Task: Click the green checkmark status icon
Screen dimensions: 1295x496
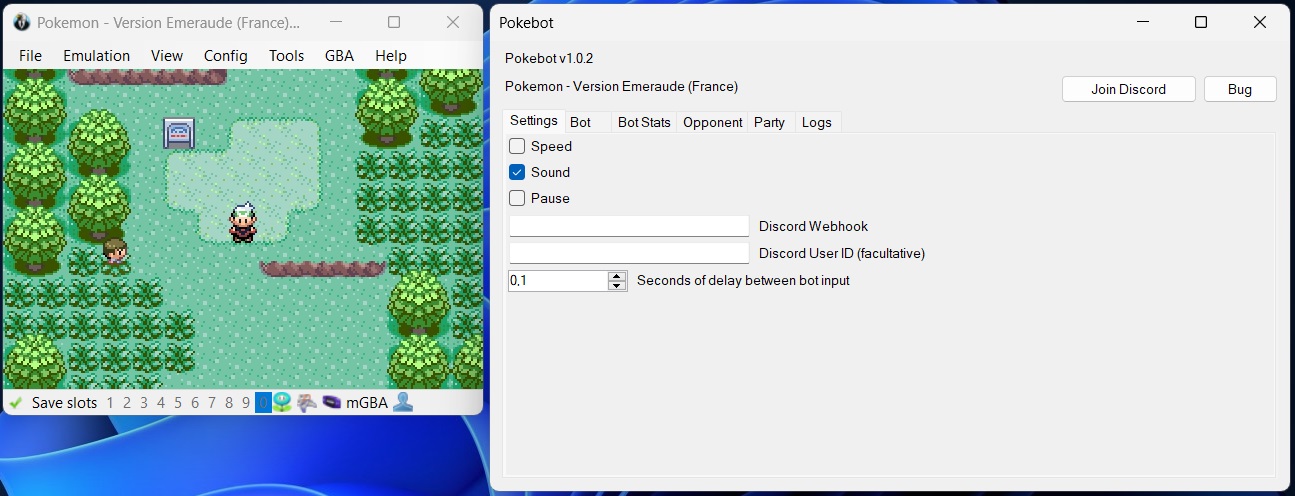Action: (16, 403)
